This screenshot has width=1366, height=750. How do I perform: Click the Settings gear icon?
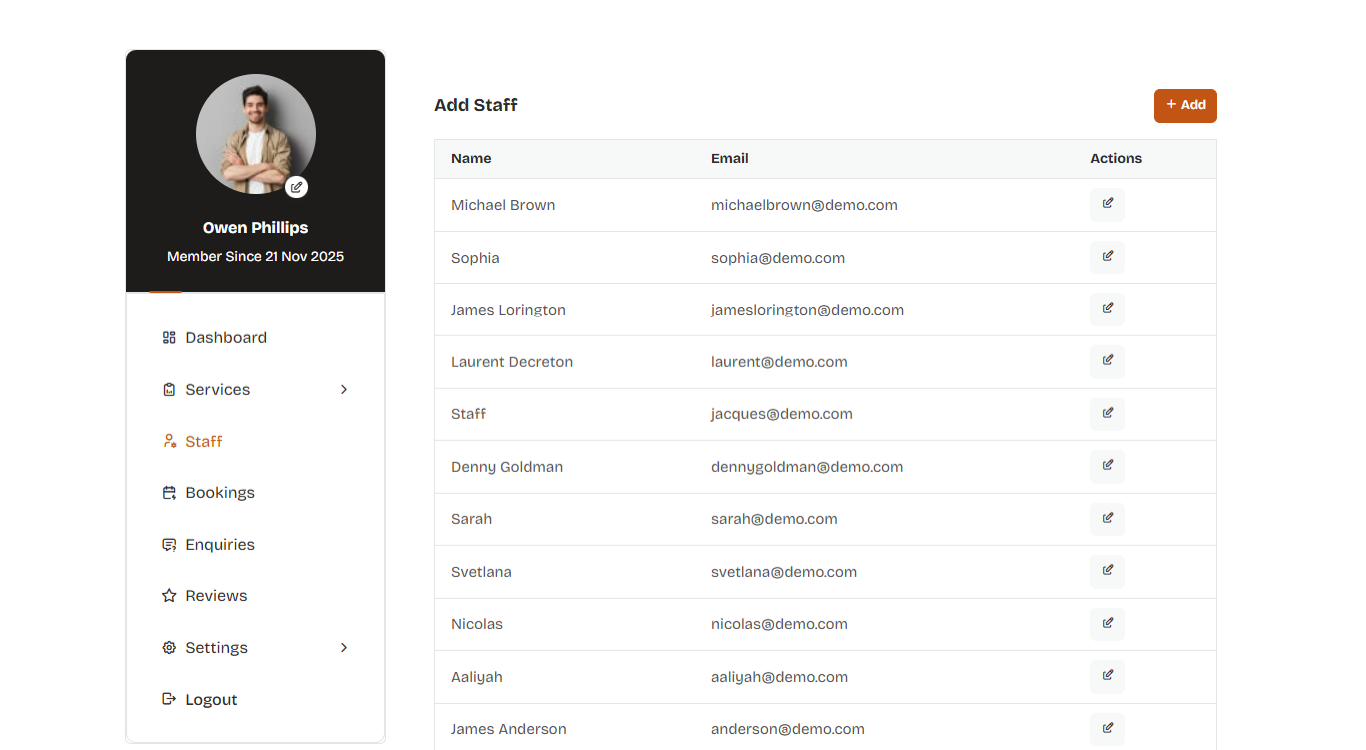point(169,648)
